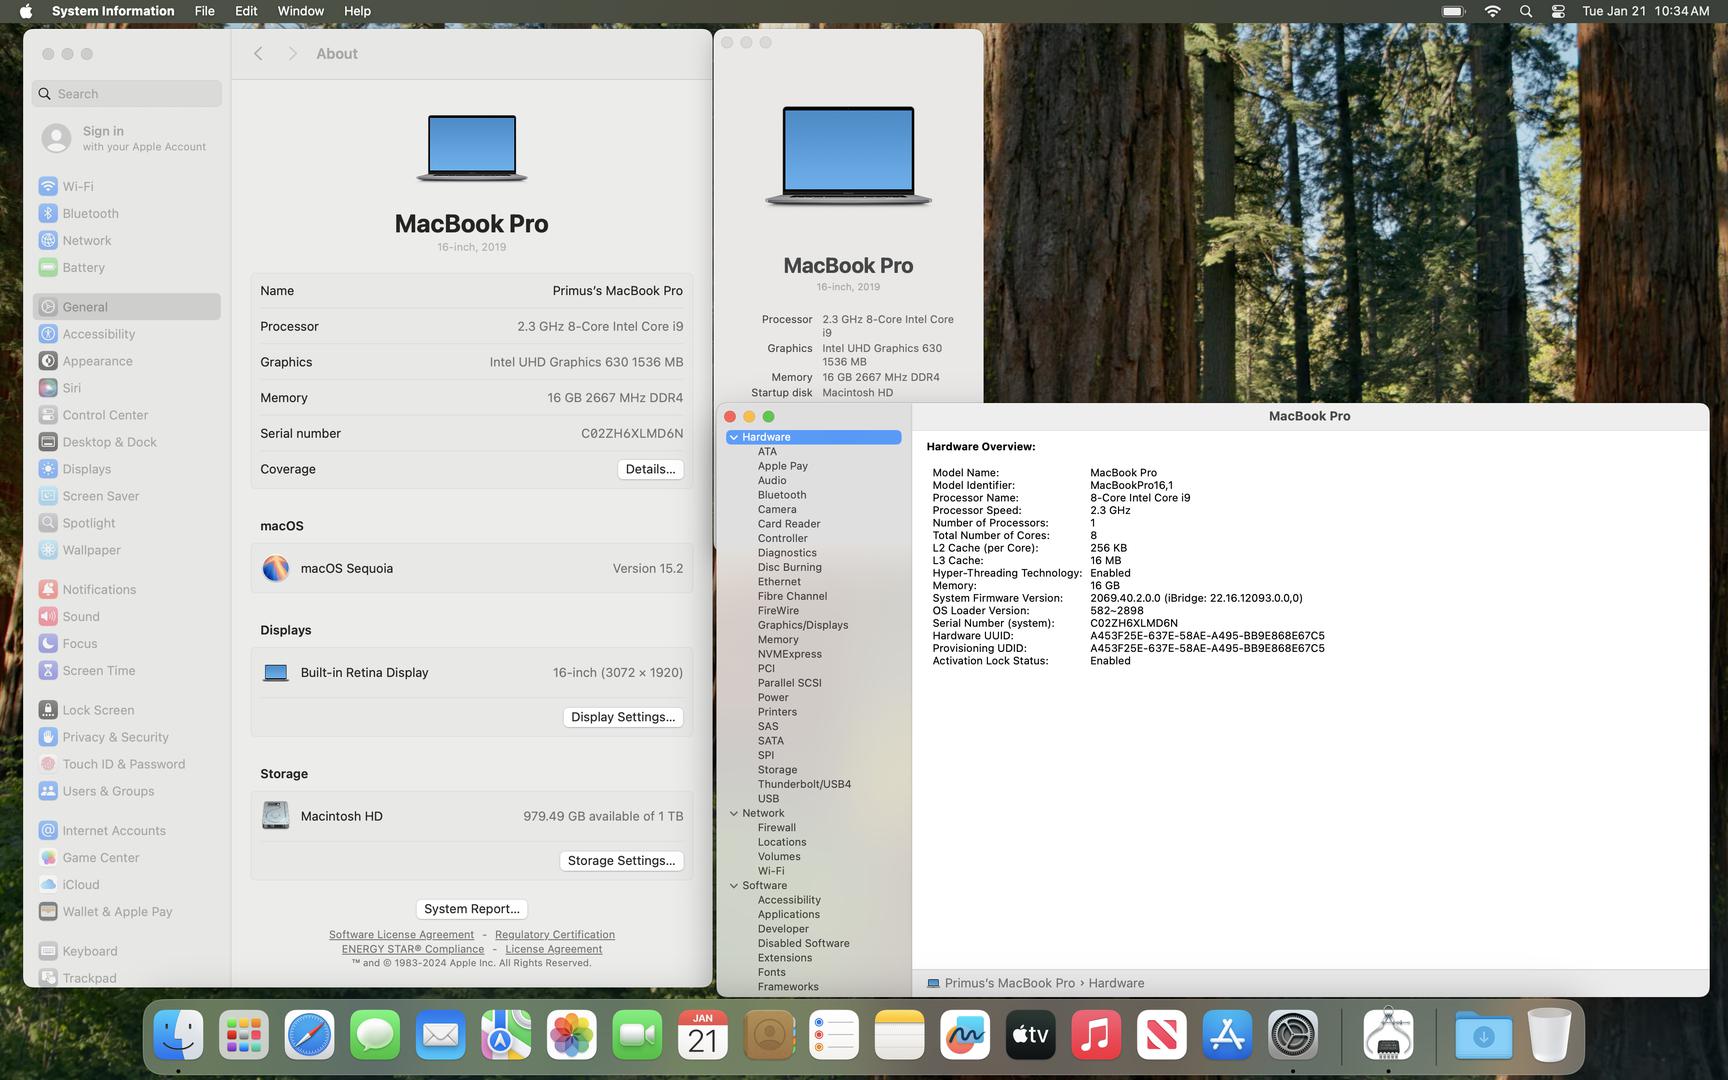The height and width of the screenshot is (1080, 1728).
Task: Collapse the Software section chevron
Action: tap(734, 885)
